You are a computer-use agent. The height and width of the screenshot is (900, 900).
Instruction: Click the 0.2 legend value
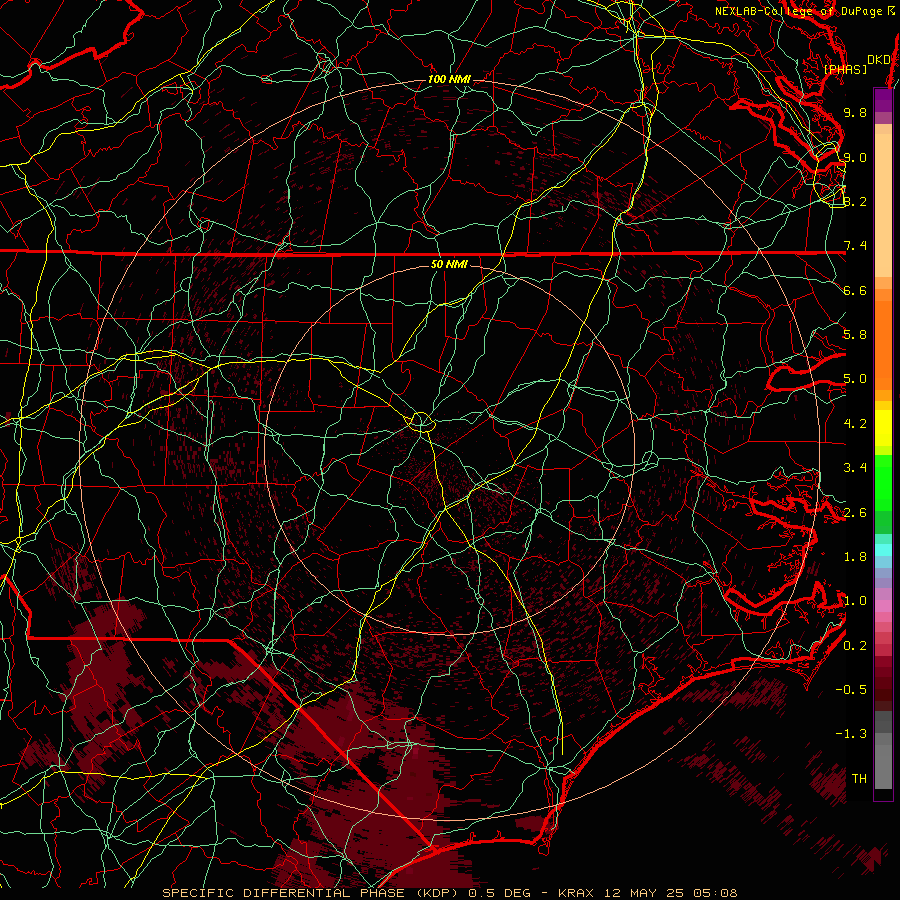(855, 646)
